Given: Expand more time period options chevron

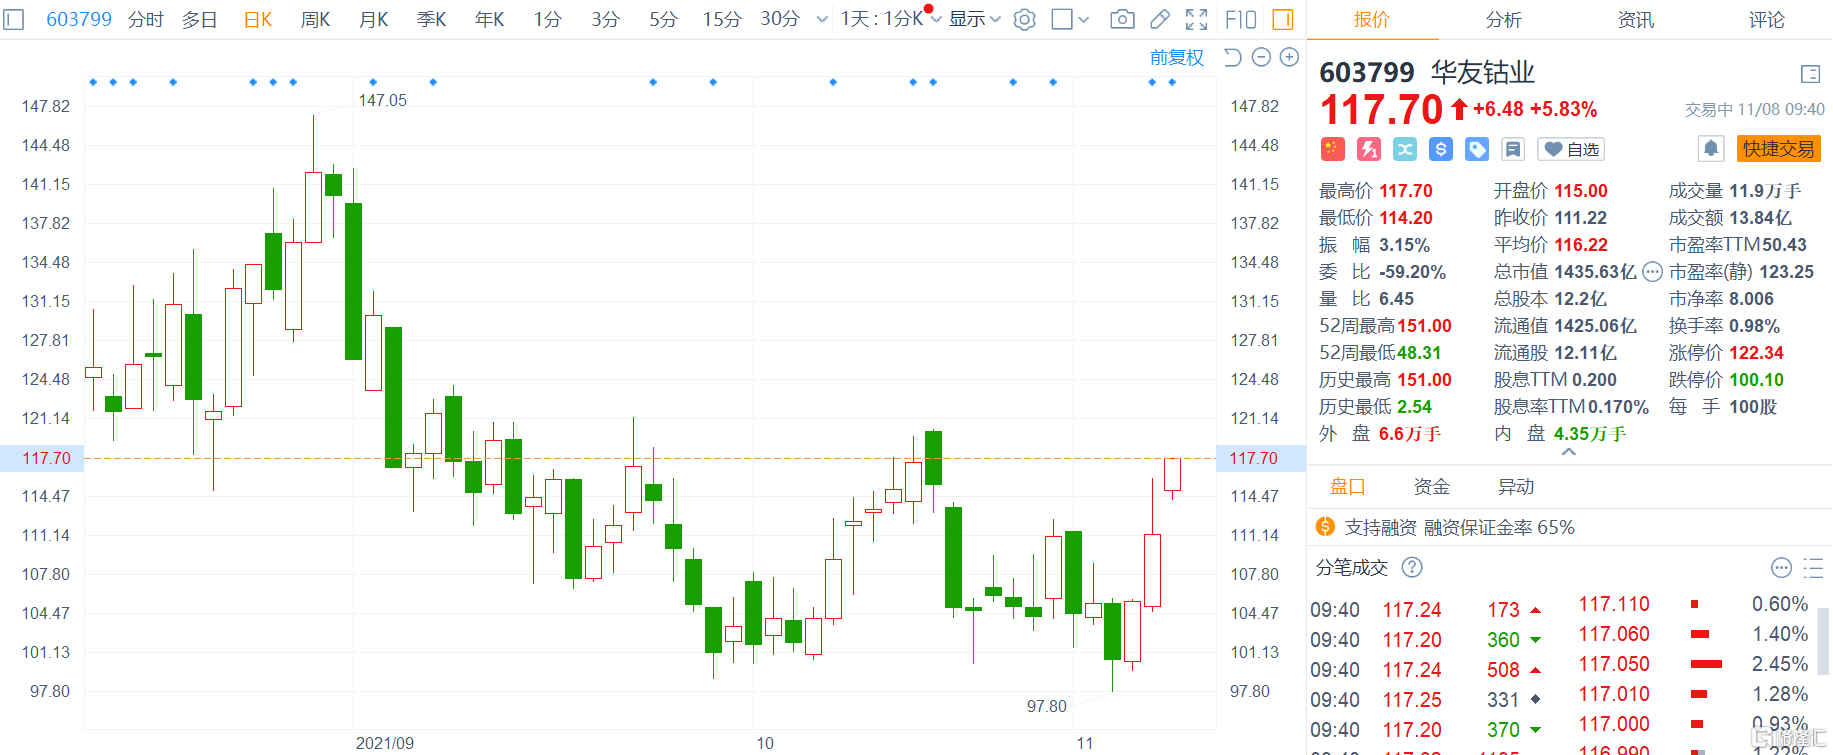Looking at the screenshot, I should 822,19.
